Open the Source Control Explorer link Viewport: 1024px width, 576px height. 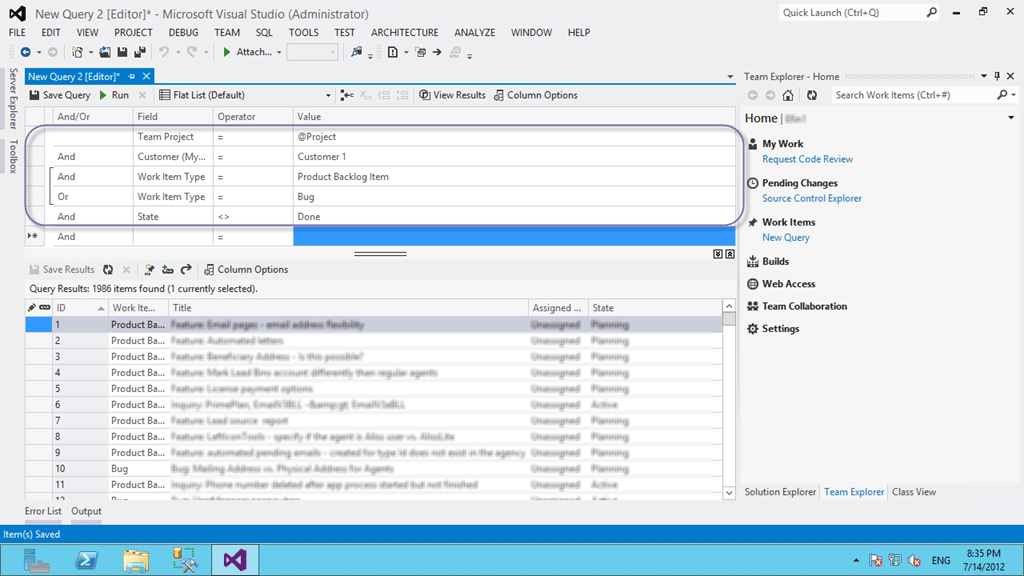812,199
